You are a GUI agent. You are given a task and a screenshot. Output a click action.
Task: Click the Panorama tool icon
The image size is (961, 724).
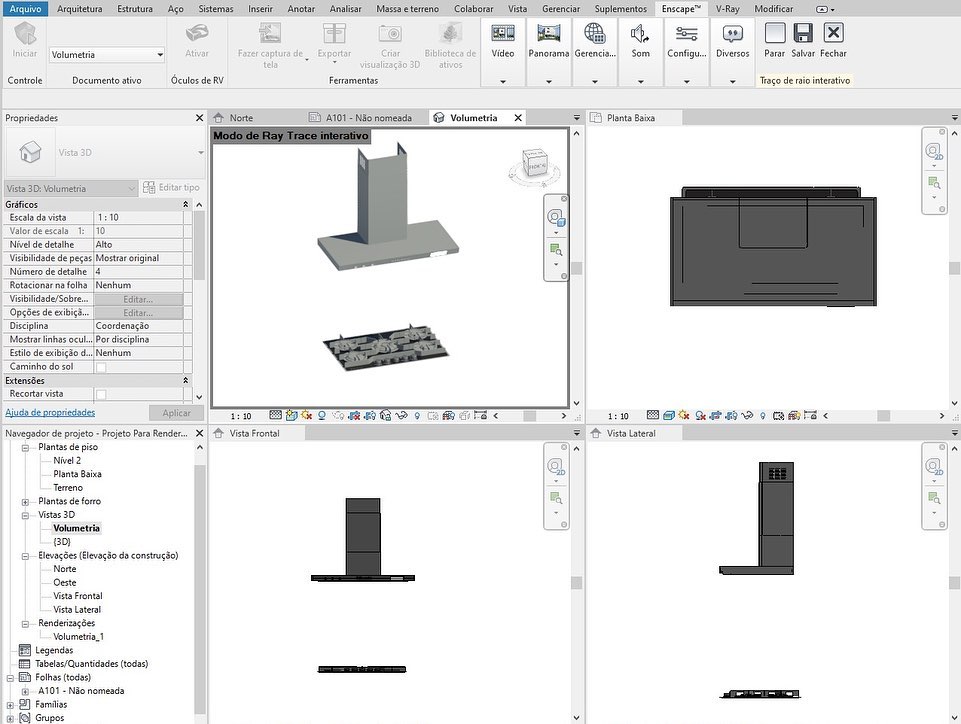click(549, 33)
